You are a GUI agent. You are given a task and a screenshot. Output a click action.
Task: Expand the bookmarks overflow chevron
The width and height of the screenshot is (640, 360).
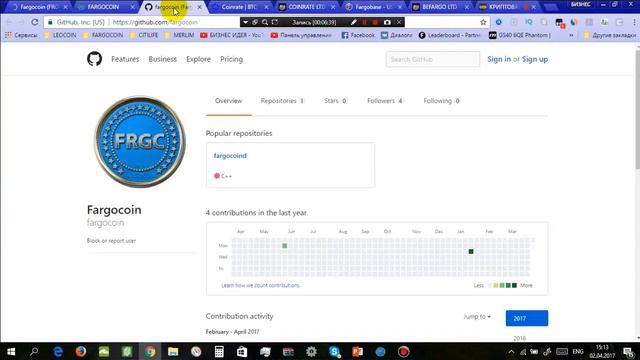[571, 36]
